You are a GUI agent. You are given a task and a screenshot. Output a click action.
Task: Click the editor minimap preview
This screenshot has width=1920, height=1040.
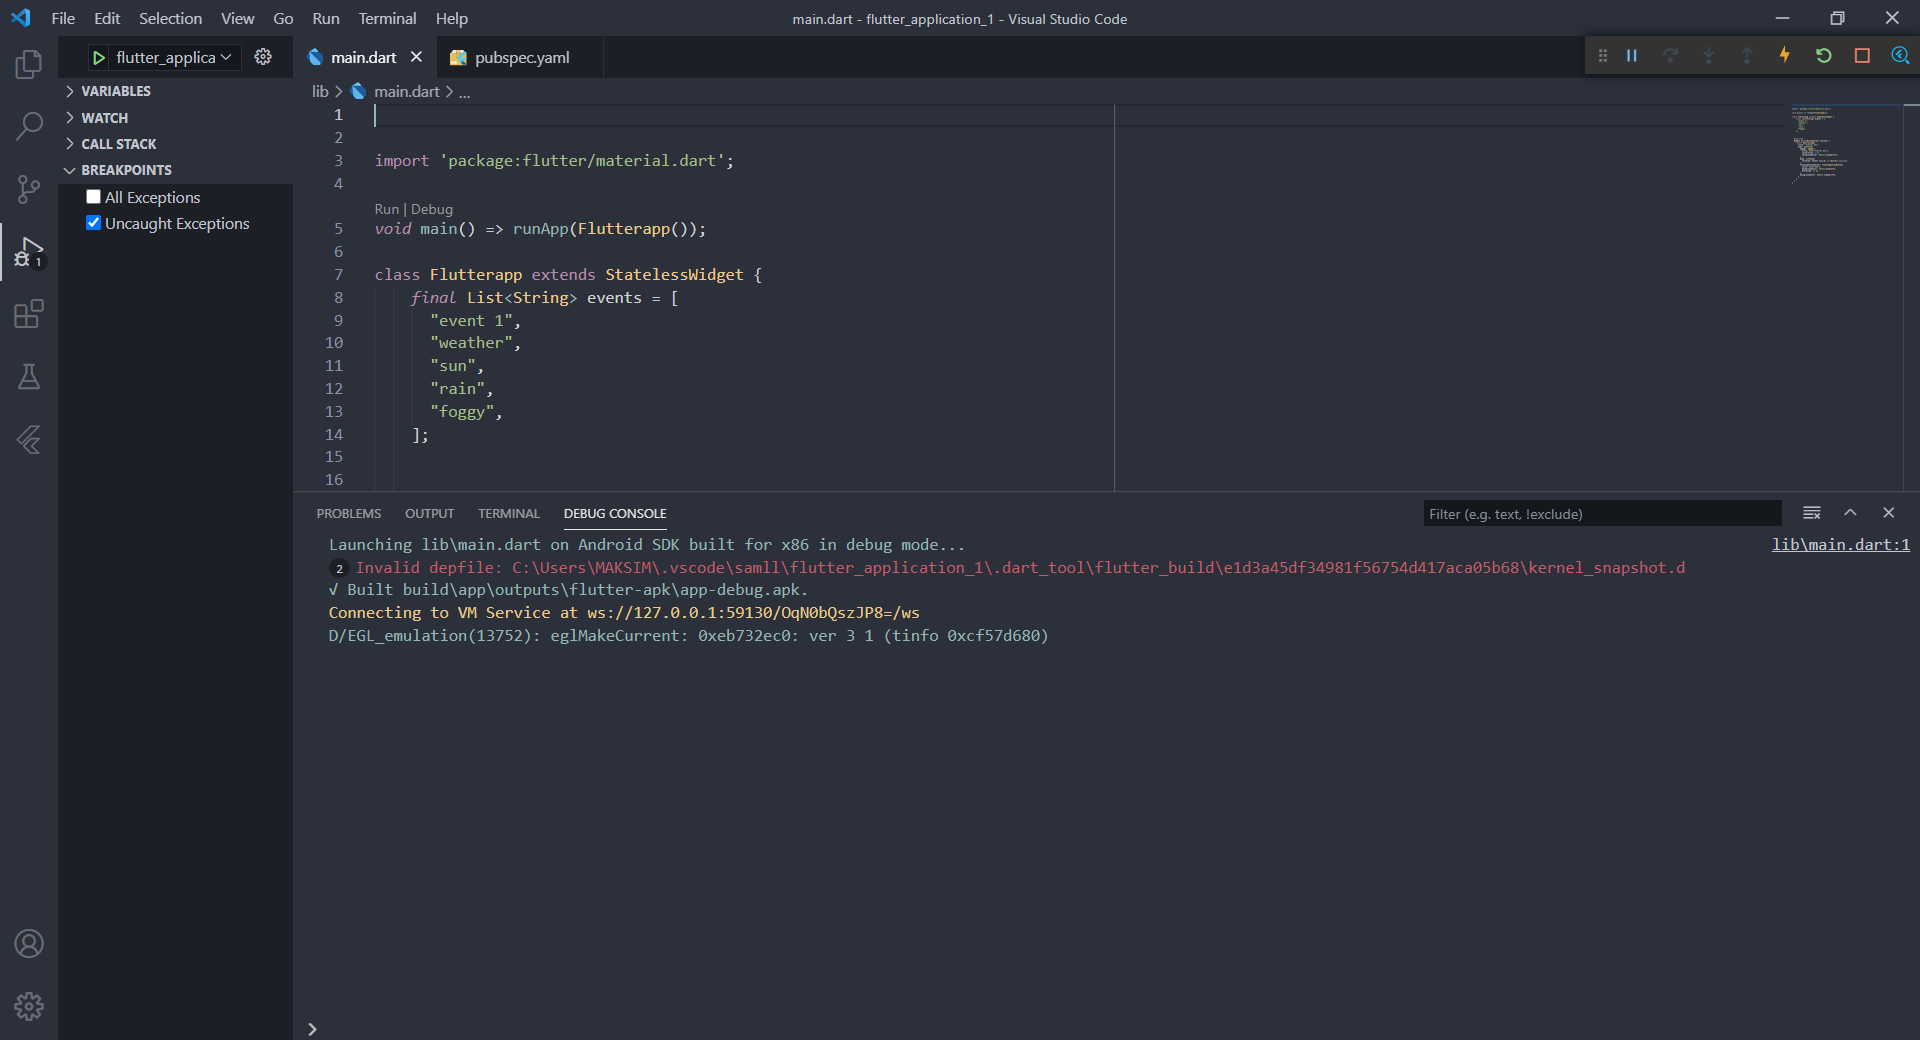point(1846,145)
